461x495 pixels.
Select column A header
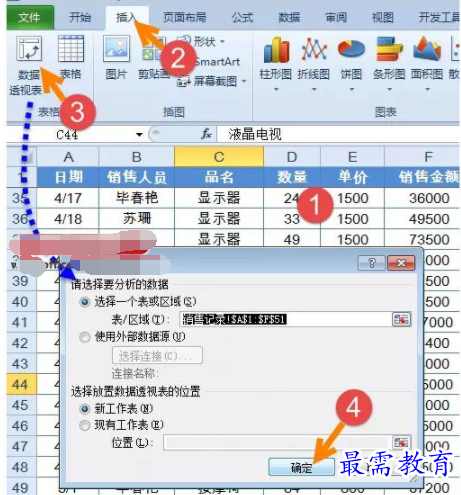(68, 157)
